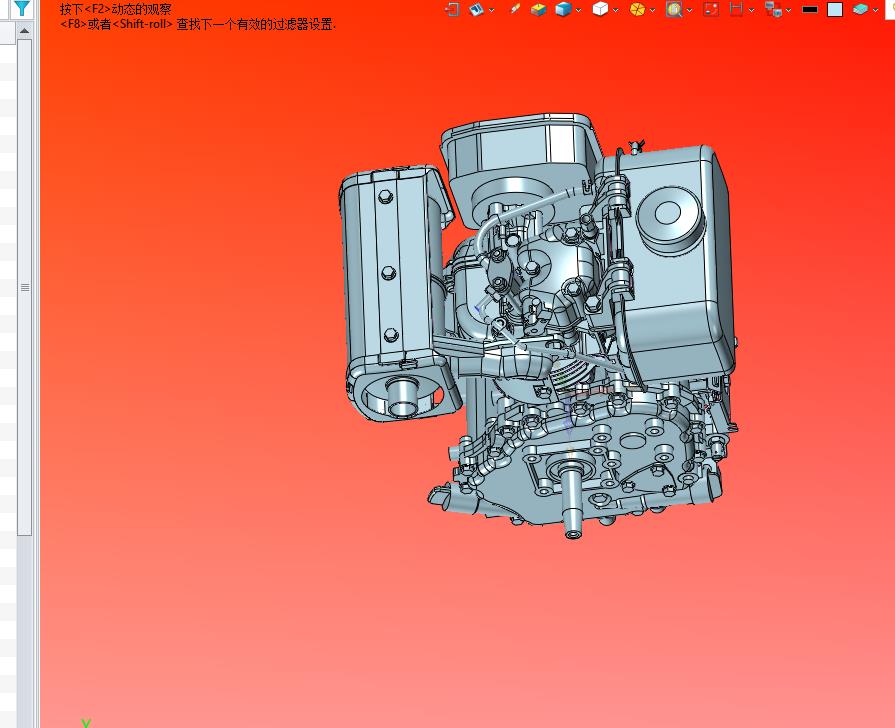Expand the dimension icon dropdown arrow
This screenshot has height=728, width=895.
coord(751,10)
